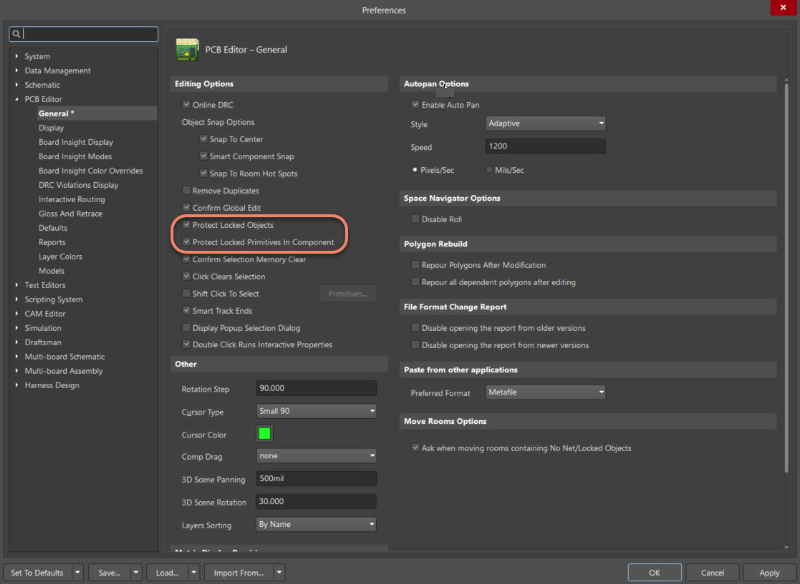
Task: Toggle Enable Auto Pan checkbox
Action: pyautogui.click(x=415, y=105)
